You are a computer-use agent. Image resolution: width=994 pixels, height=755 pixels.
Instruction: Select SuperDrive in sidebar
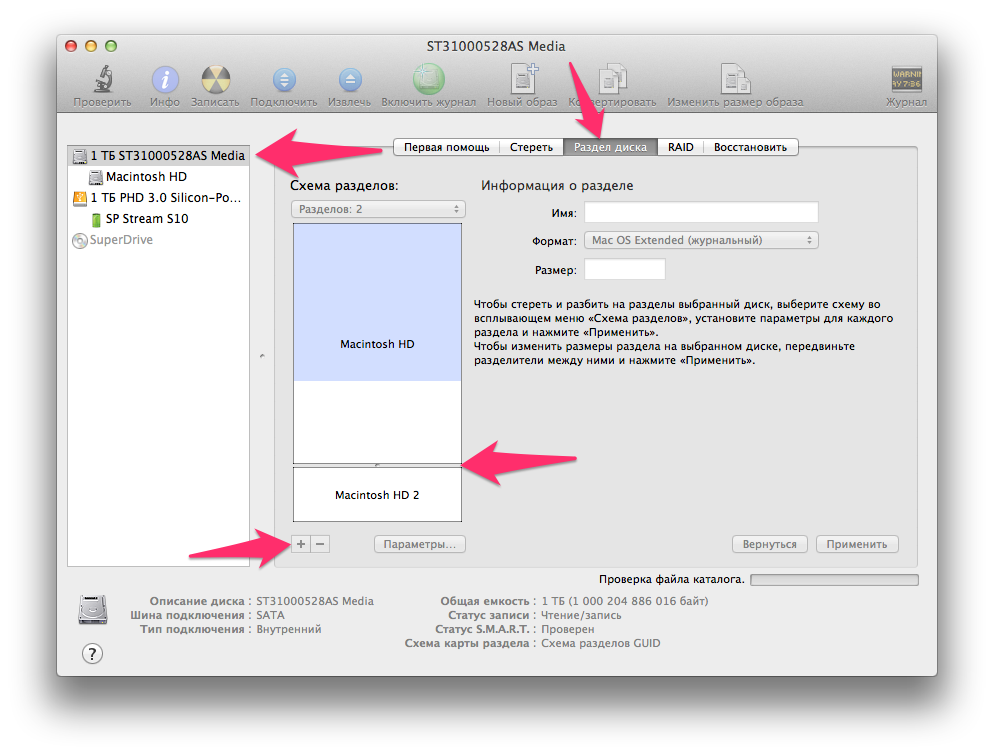[158, 240]
